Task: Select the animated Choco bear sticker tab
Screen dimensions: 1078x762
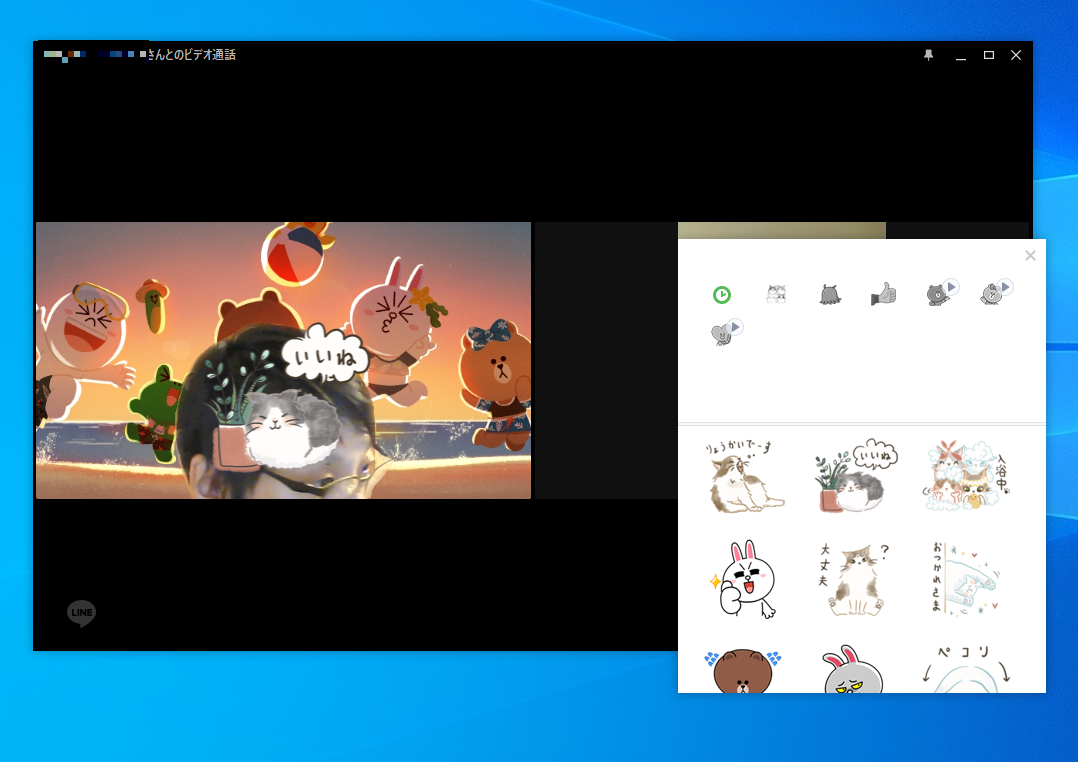Action: tap(995, 292)
